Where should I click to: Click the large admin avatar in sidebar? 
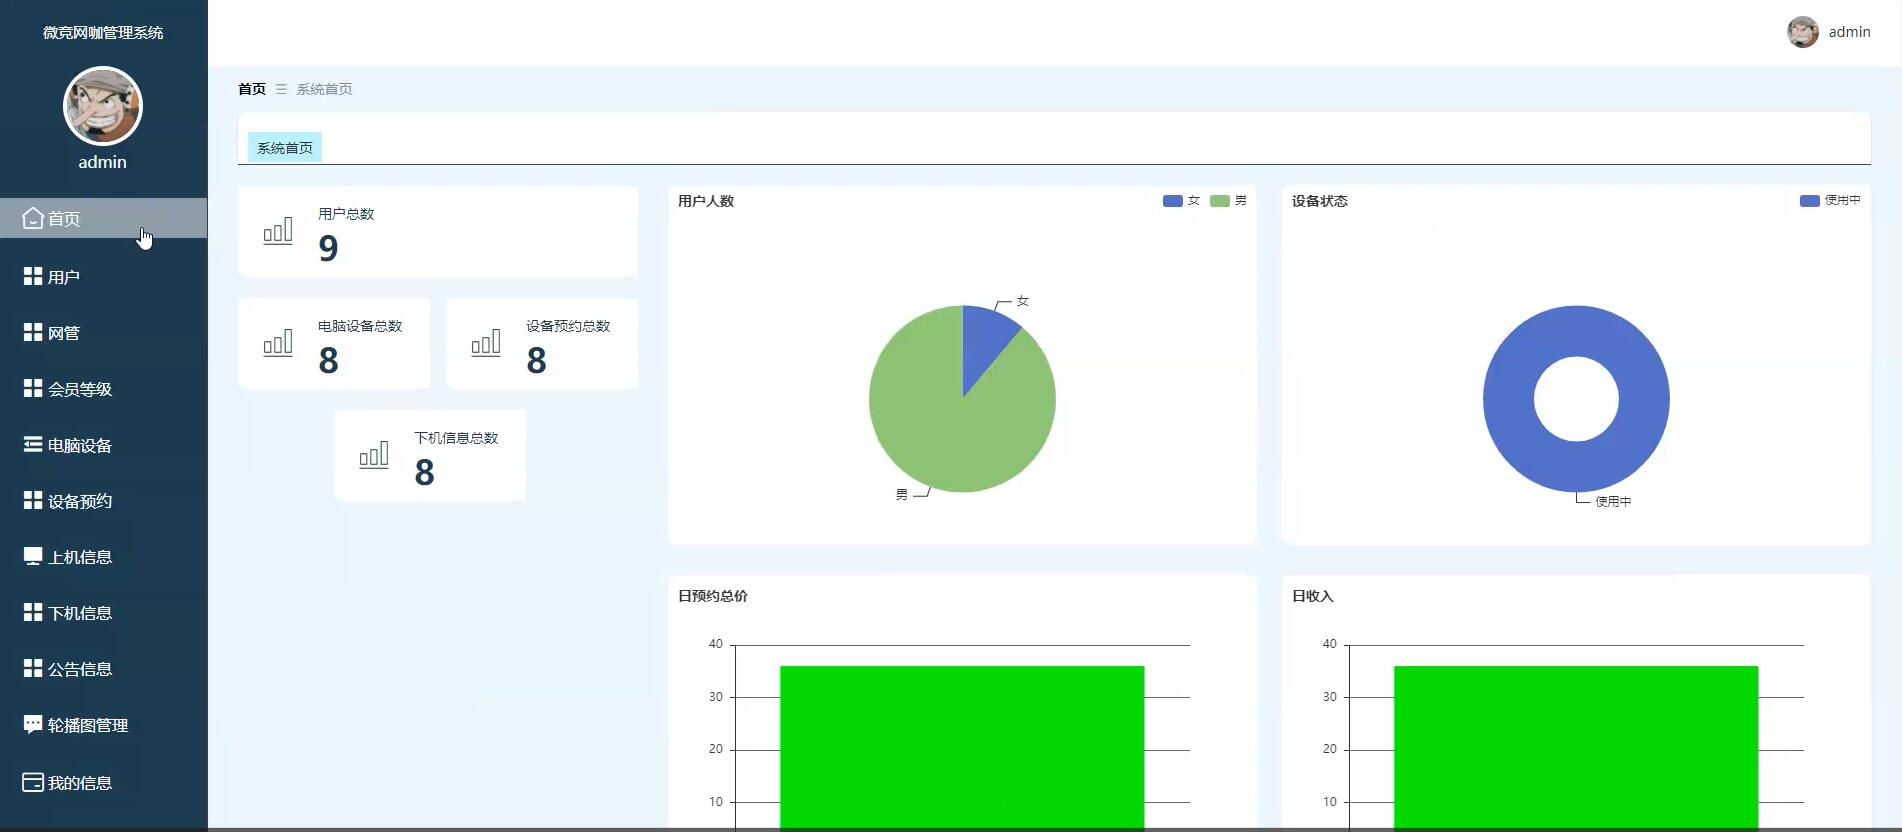tap(103, 106)
